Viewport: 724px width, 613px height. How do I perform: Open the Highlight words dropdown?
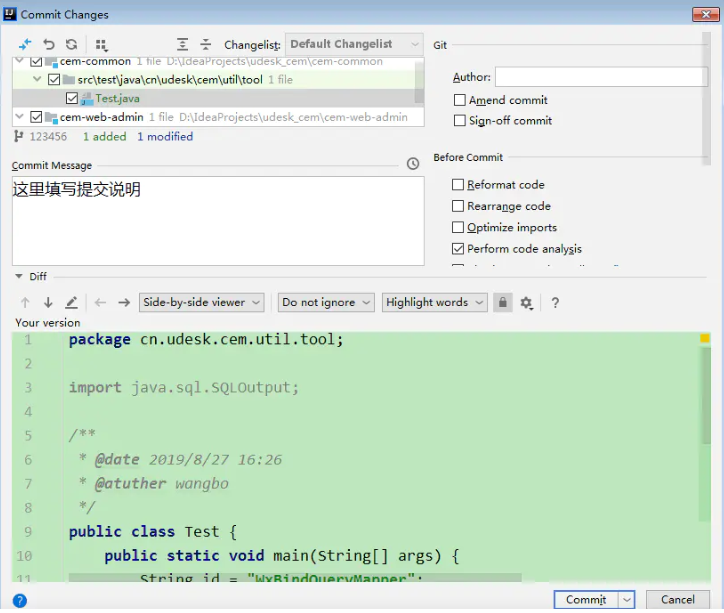pos(434,303)
